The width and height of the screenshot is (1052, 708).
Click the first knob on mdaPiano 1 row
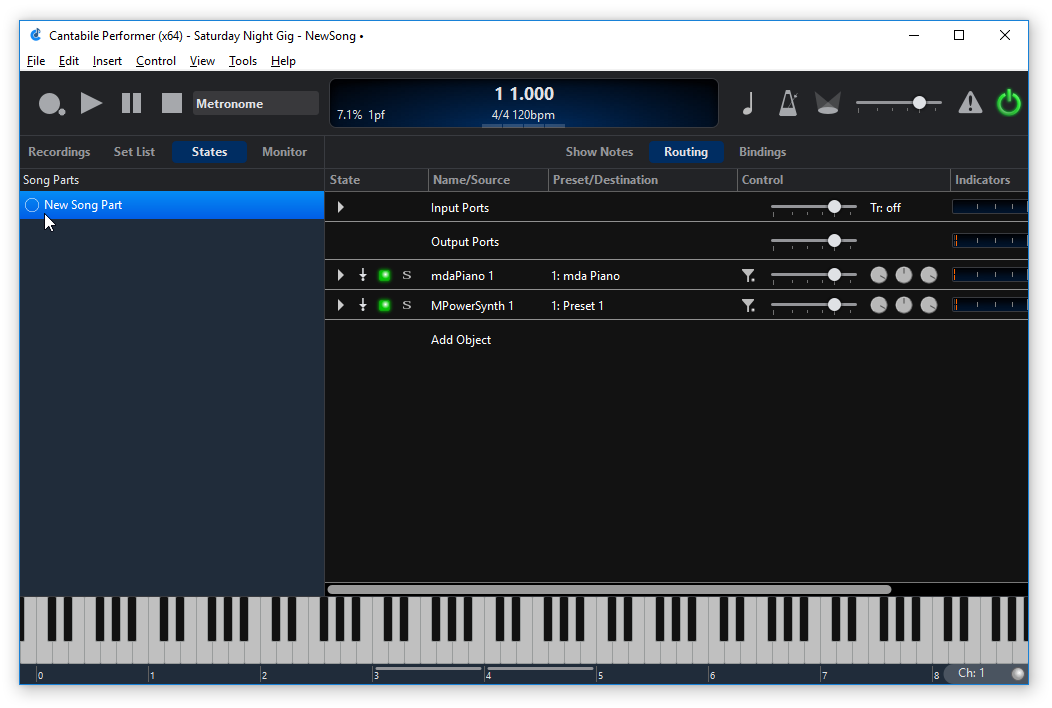tap(878, 275)
